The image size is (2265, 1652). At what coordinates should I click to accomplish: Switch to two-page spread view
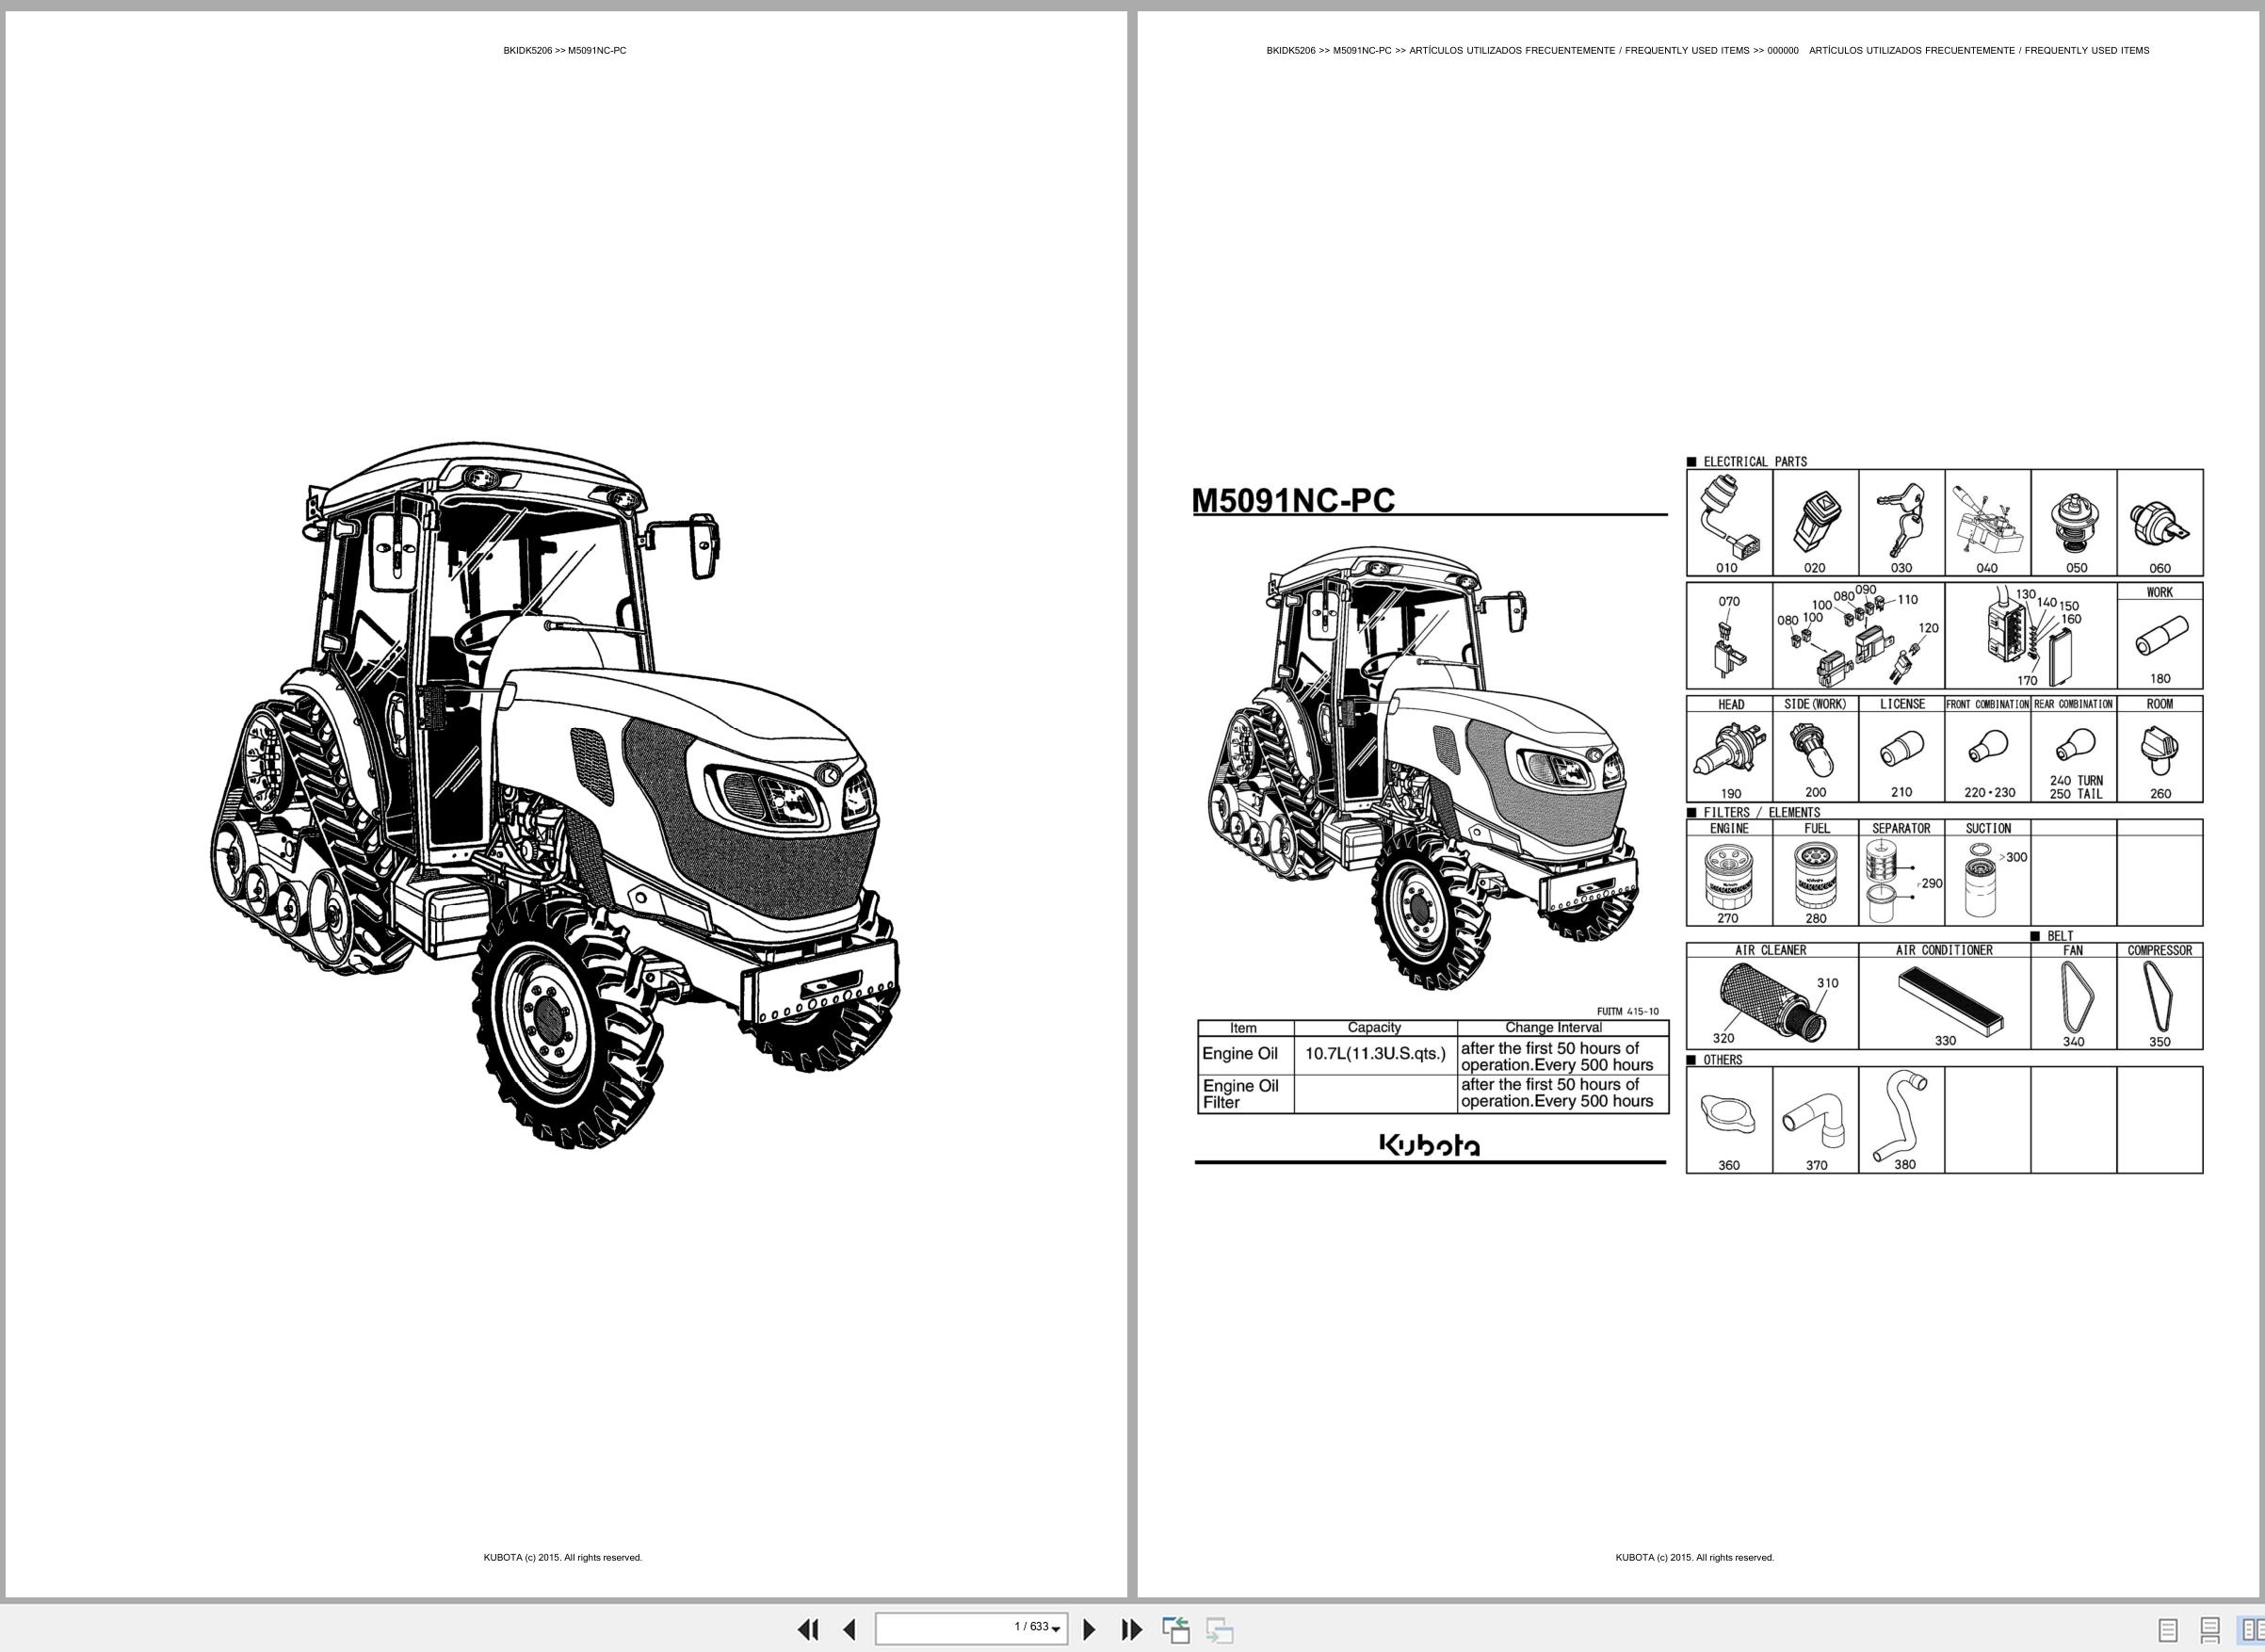coord(2251,1630)
